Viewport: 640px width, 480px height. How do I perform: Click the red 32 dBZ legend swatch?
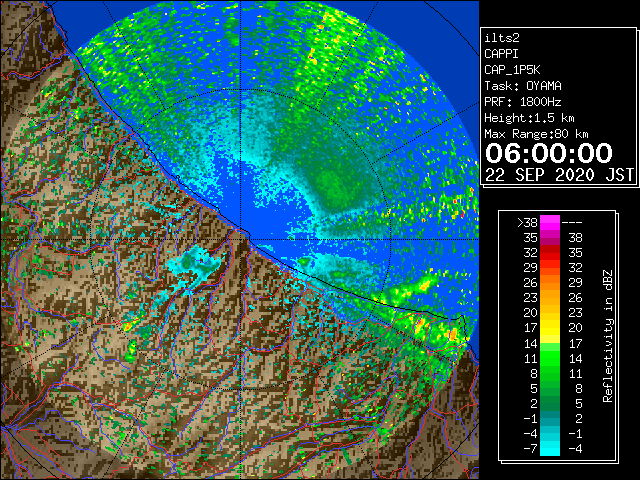(550, 253)
